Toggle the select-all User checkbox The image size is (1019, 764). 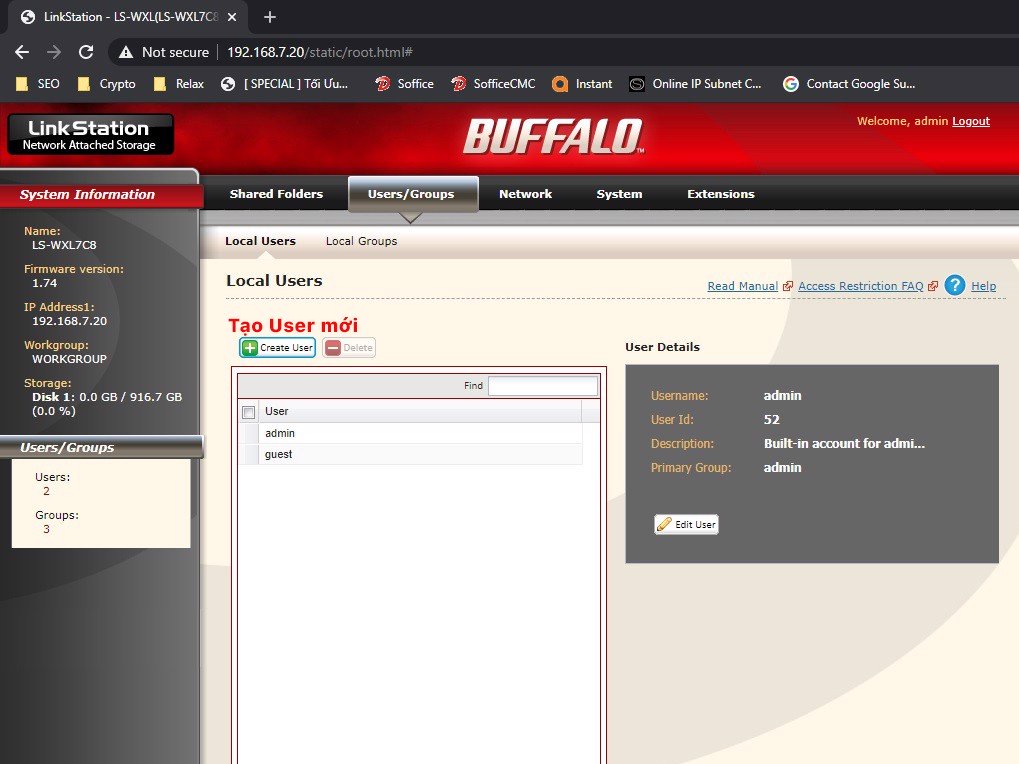(x=248, y=412)
